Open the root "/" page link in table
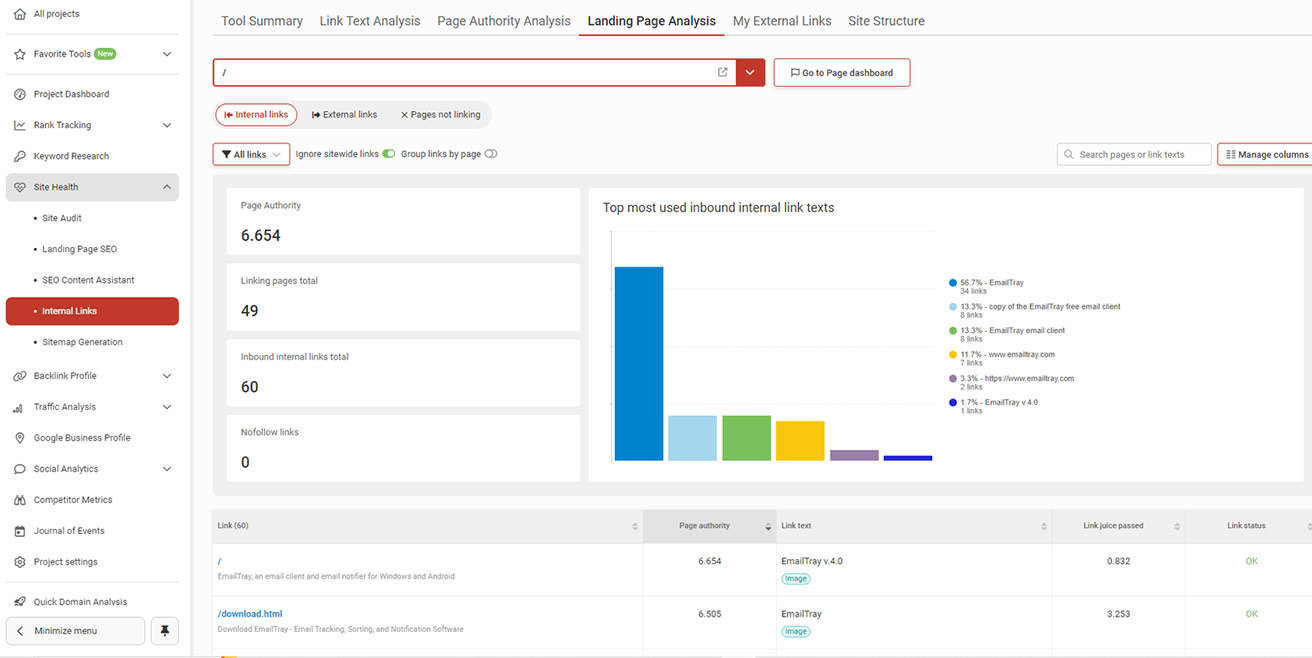1312x658 pixels. pos(220,561)
